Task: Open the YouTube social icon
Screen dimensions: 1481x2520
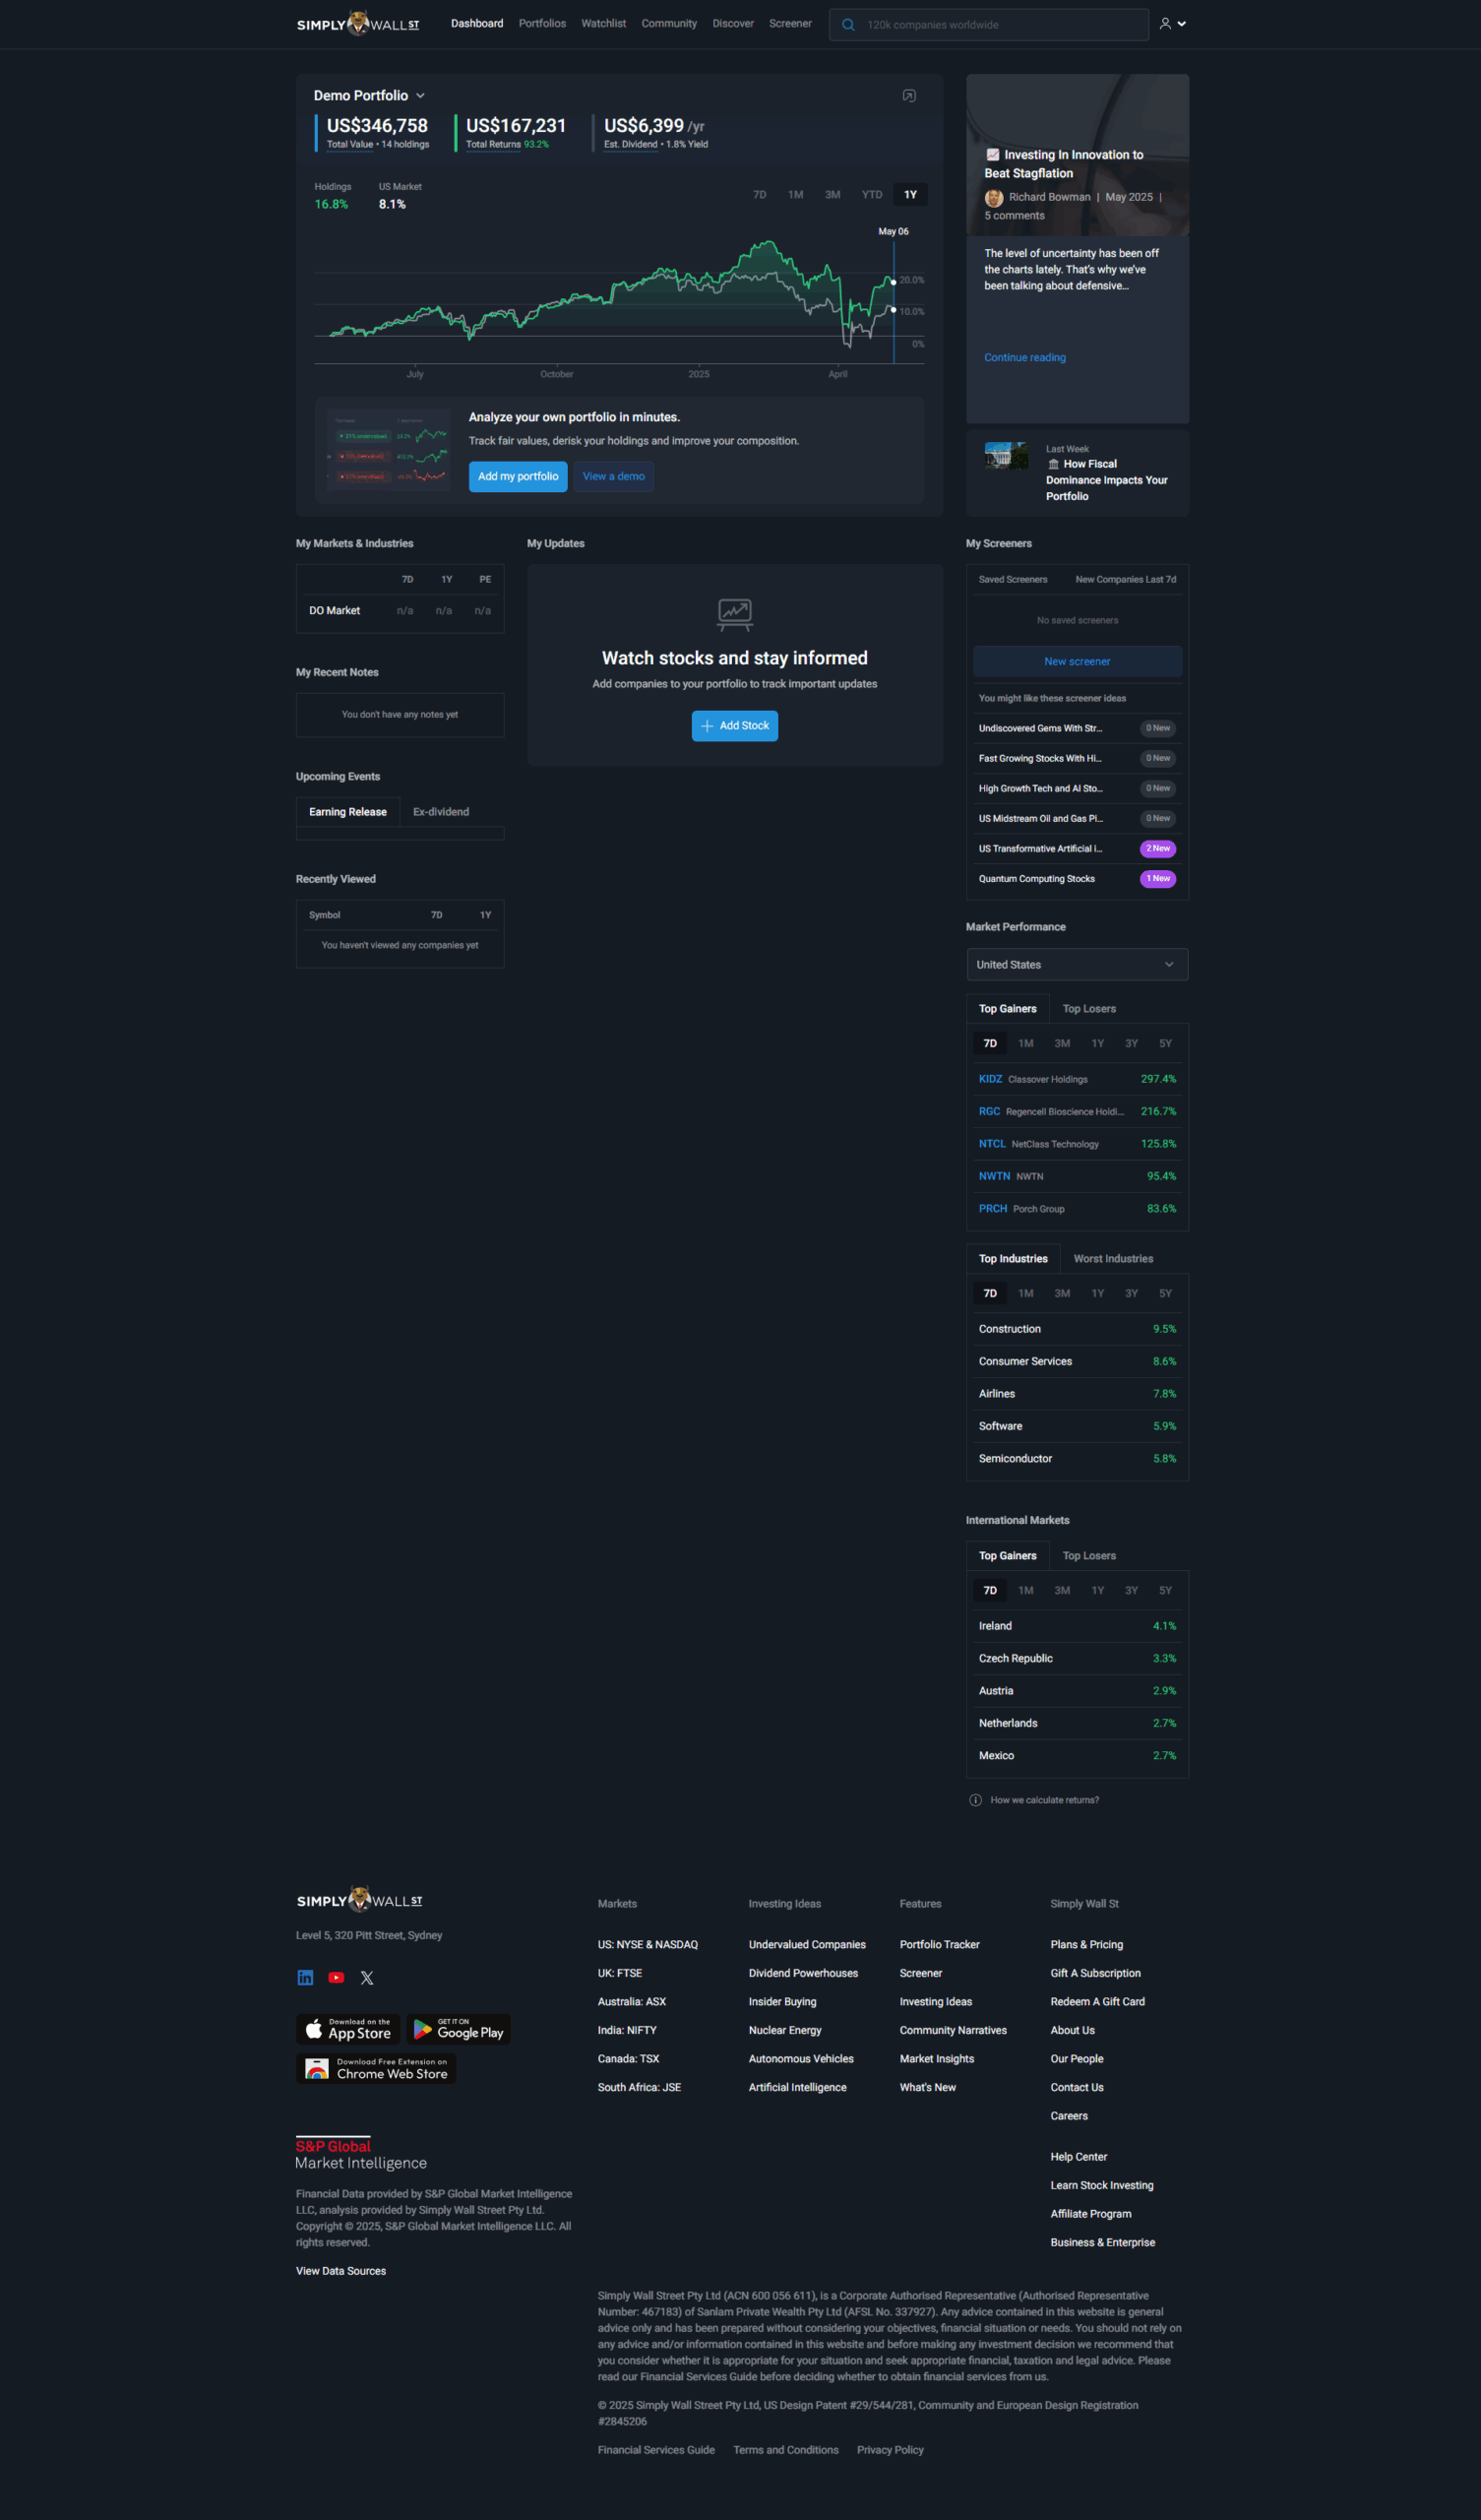Action: 336,1977
